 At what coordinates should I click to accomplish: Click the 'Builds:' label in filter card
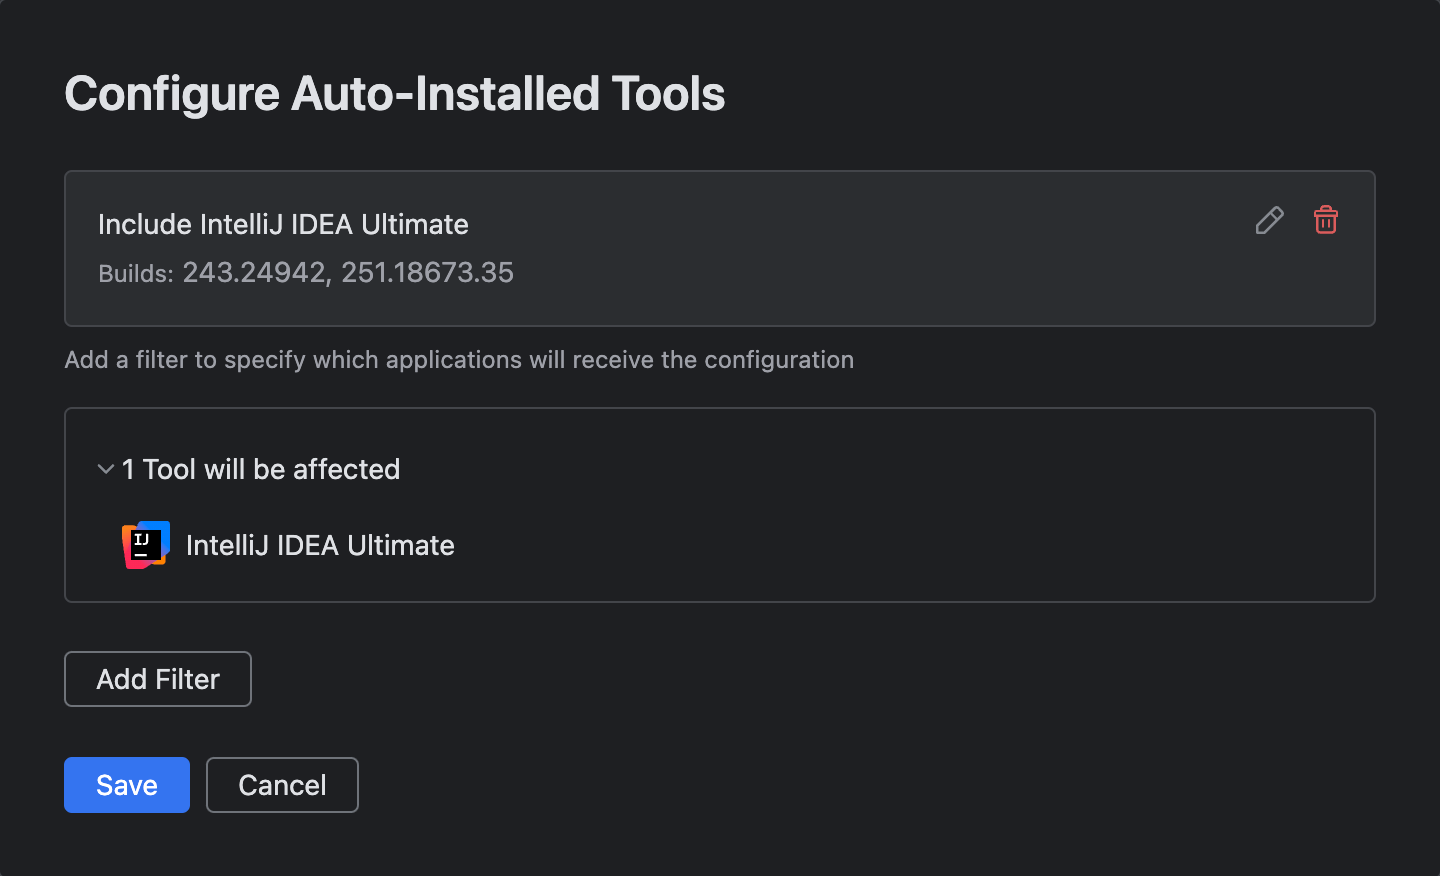point(136,274)
